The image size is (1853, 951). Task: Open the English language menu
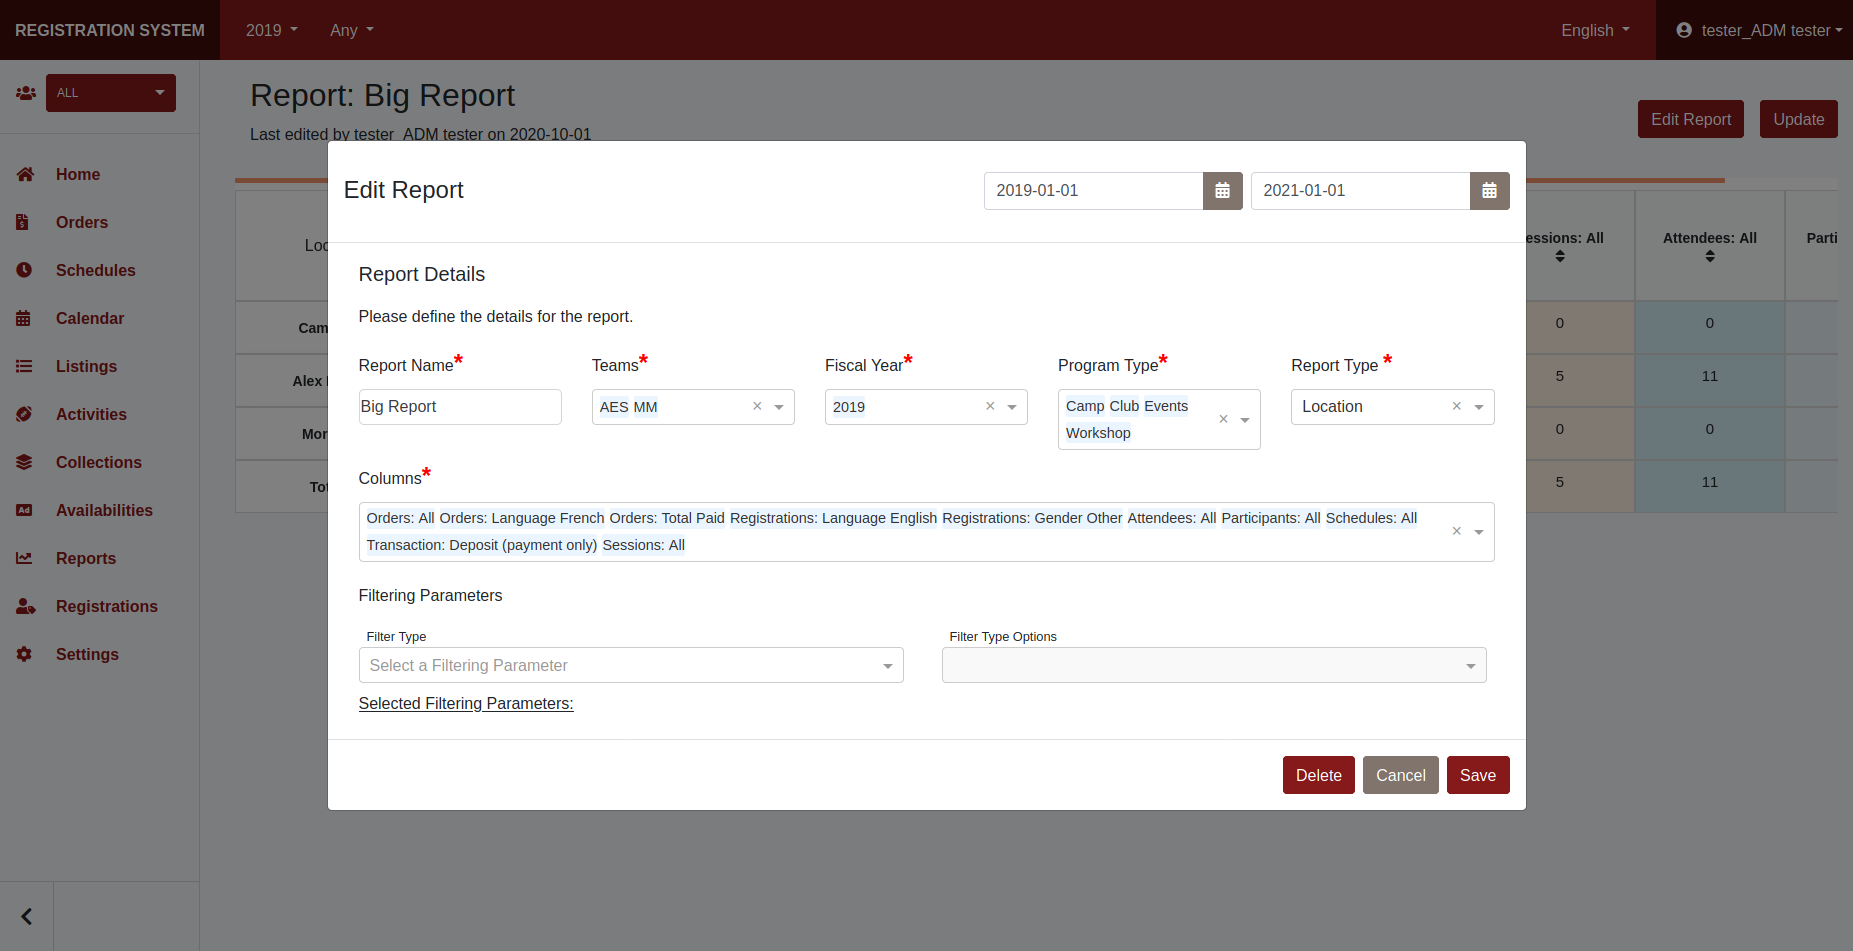coord(1594,30)
